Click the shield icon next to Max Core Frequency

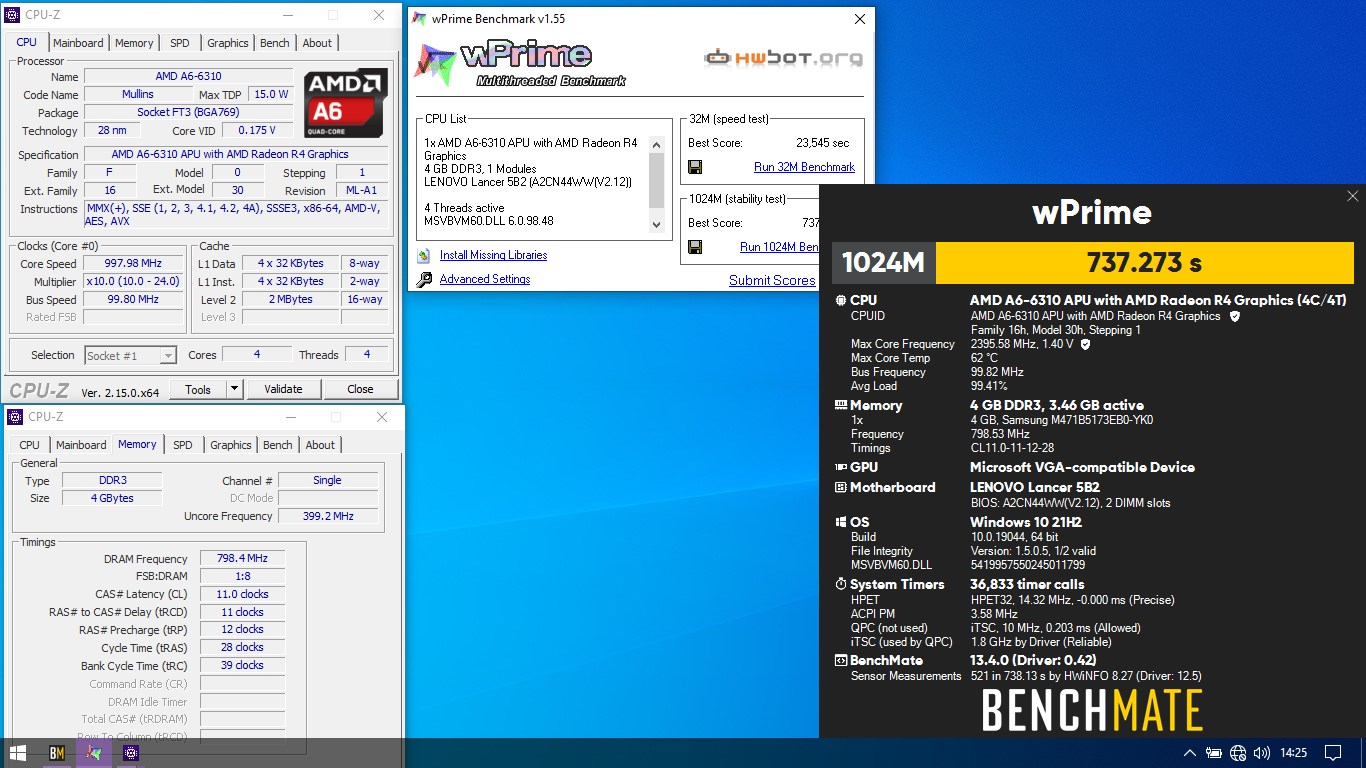tap(1085, 344)
